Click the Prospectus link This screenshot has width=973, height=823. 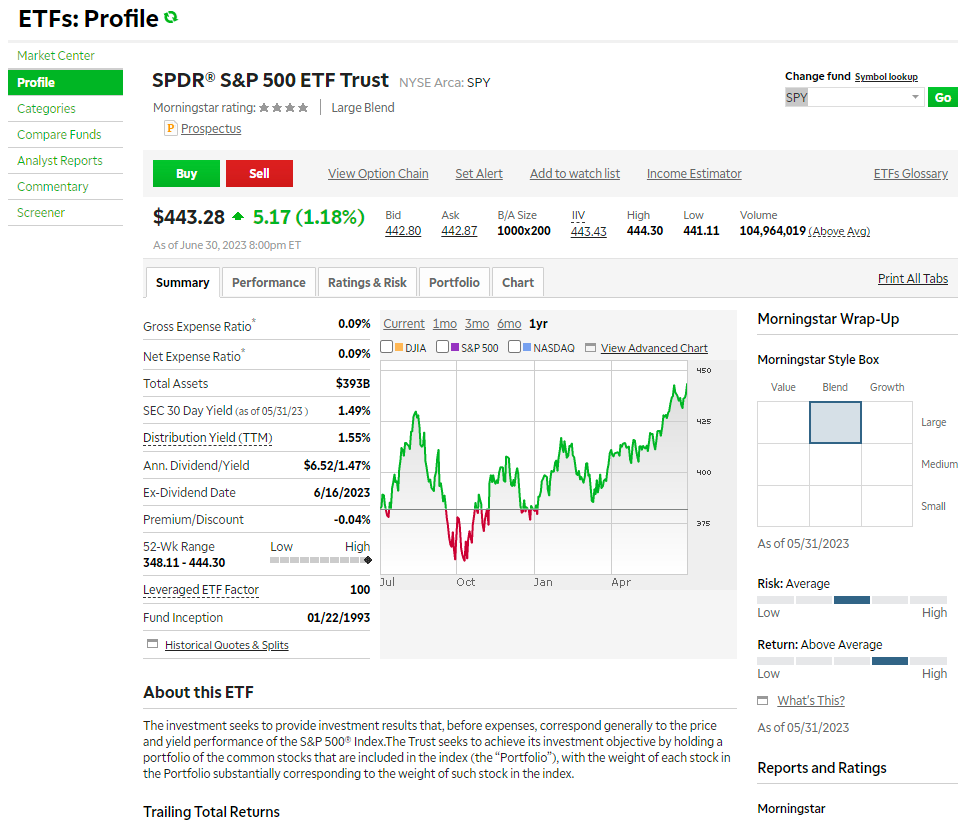pyautogui.click(x=211, y=128)
